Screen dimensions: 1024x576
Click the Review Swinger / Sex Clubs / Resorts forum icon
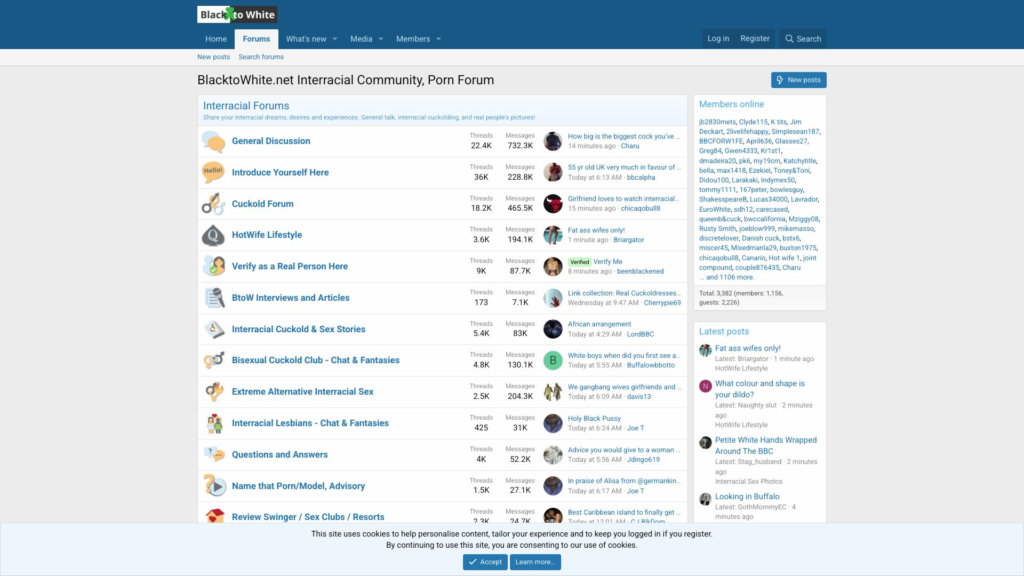(x=213, y=516)
